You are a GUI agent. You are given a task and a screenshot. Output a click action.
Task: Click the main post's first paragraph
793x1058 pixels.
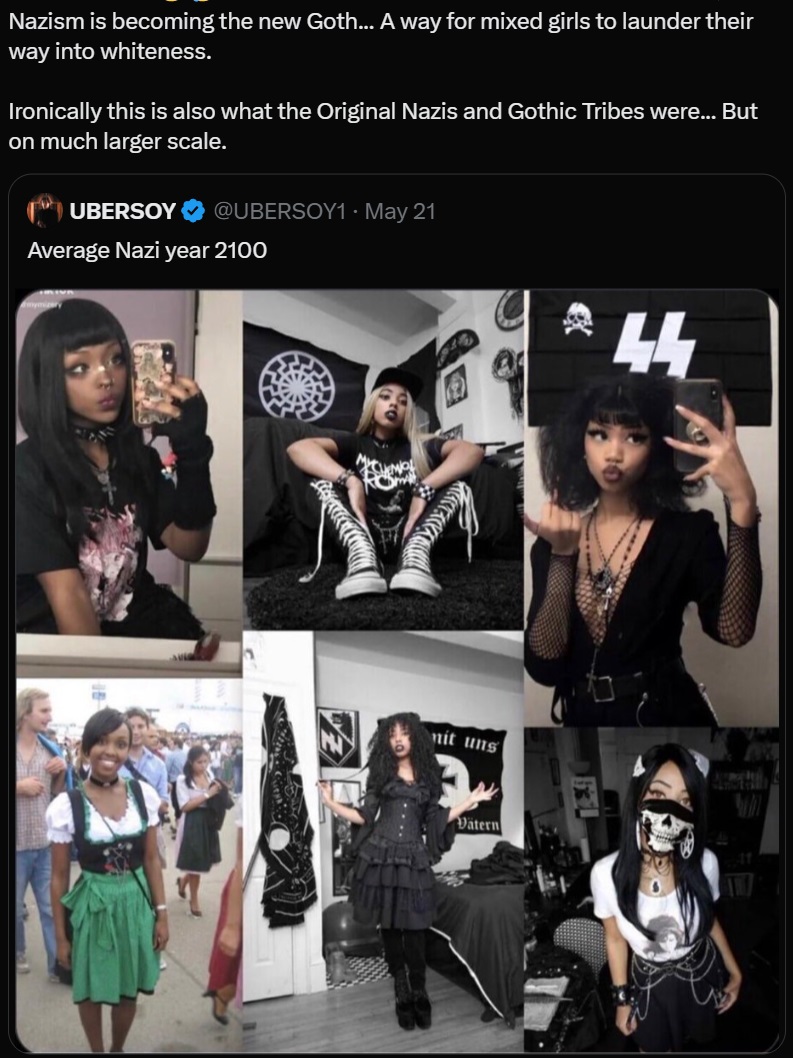point(381,36)
